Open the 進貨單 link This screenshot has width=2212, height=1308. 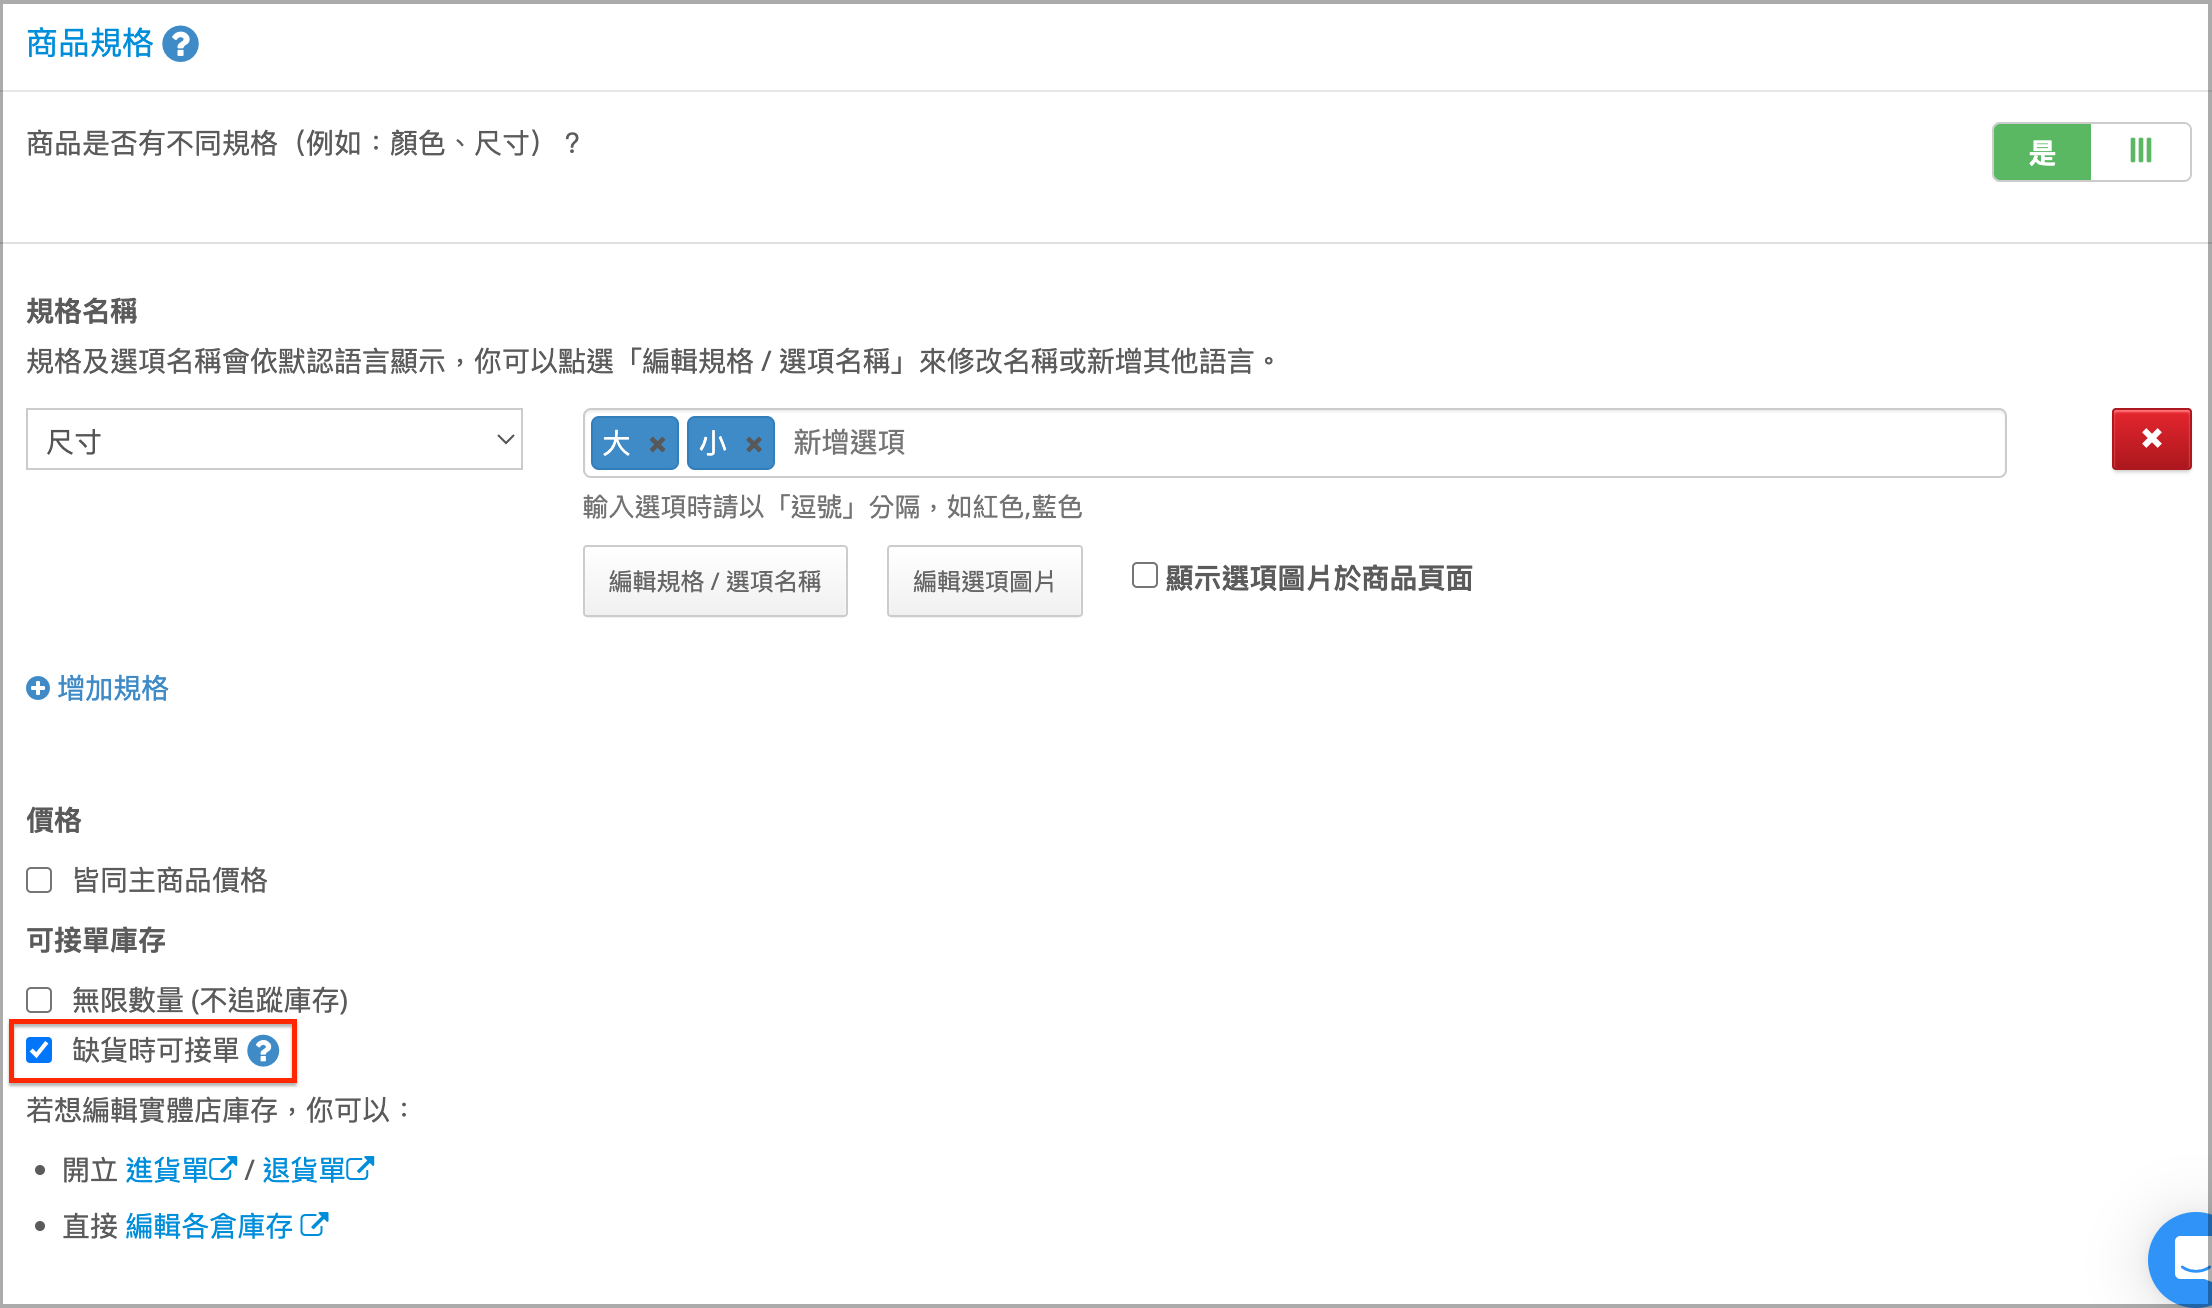pos(181,1169)
